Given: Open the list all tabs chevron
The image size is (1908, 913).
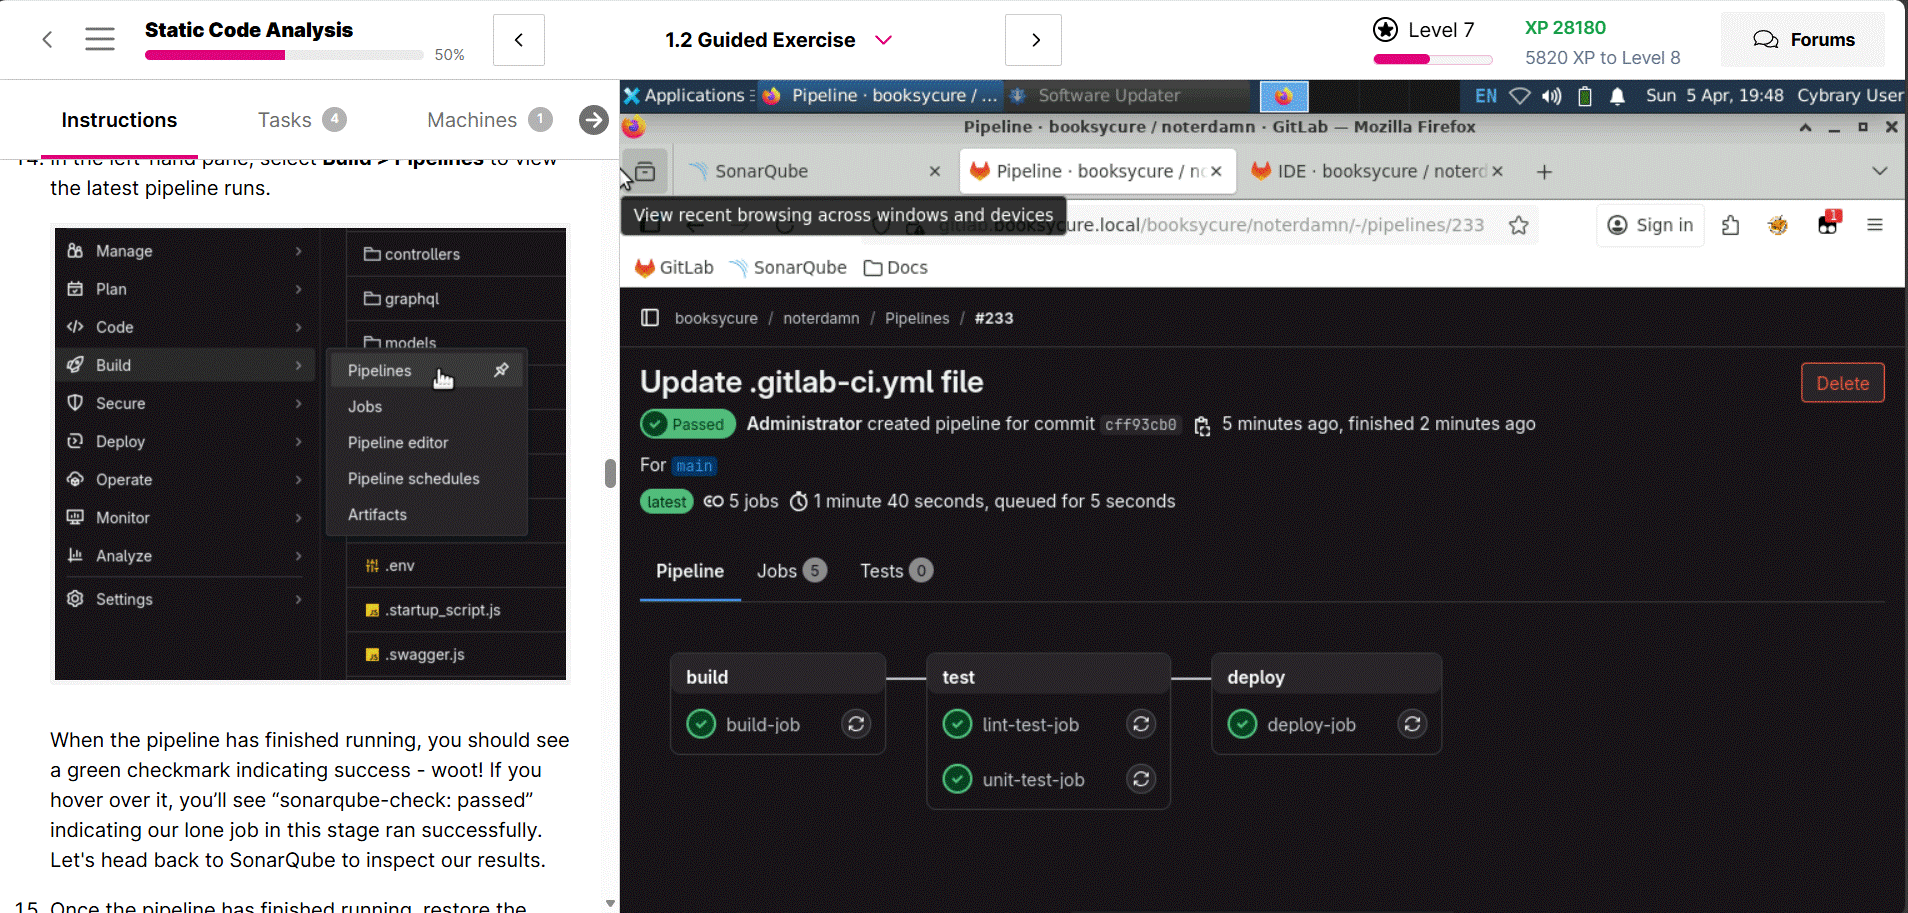Looking at the screenshot, I should tap(1879, 171).
